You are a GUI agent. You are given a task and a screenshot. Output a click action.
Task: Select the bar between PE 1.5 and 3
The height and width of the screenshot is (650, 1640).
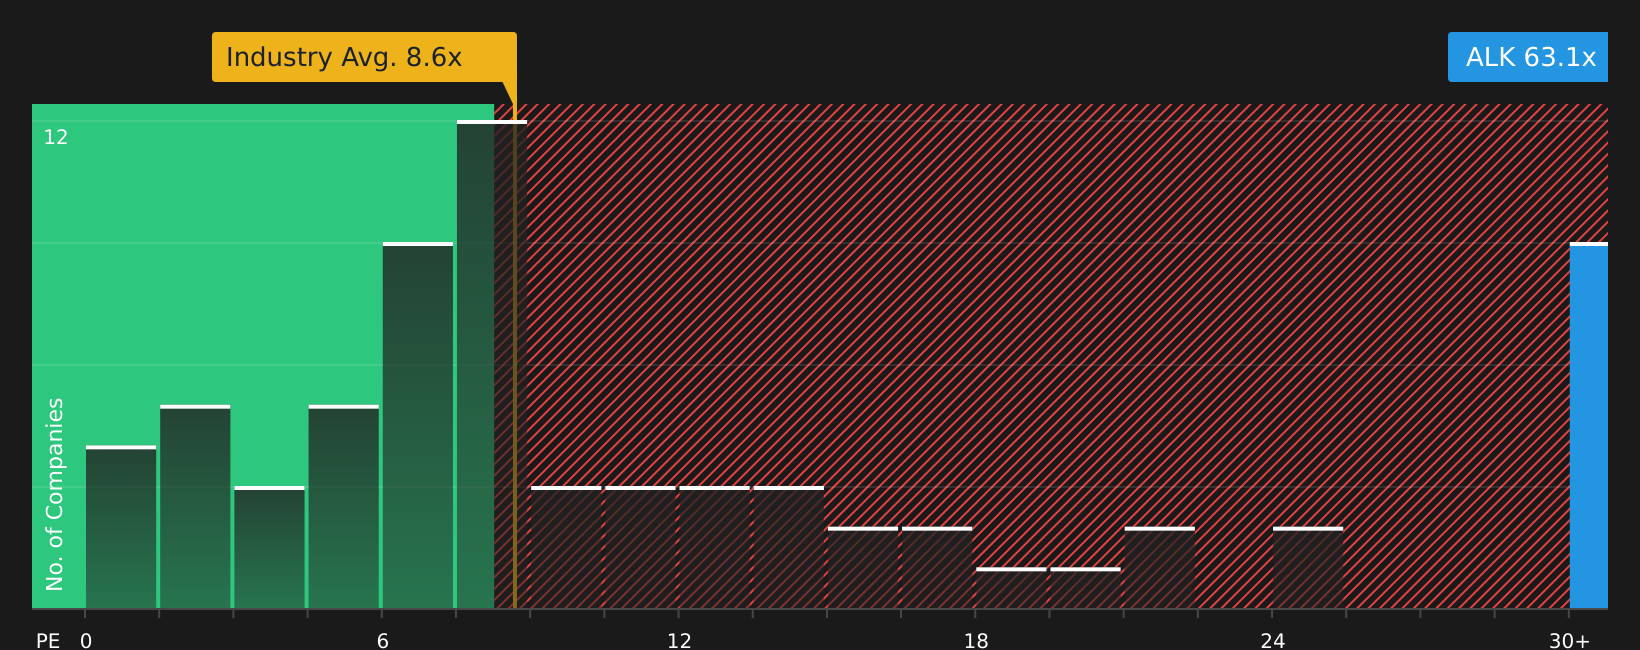tap(195, 507)
